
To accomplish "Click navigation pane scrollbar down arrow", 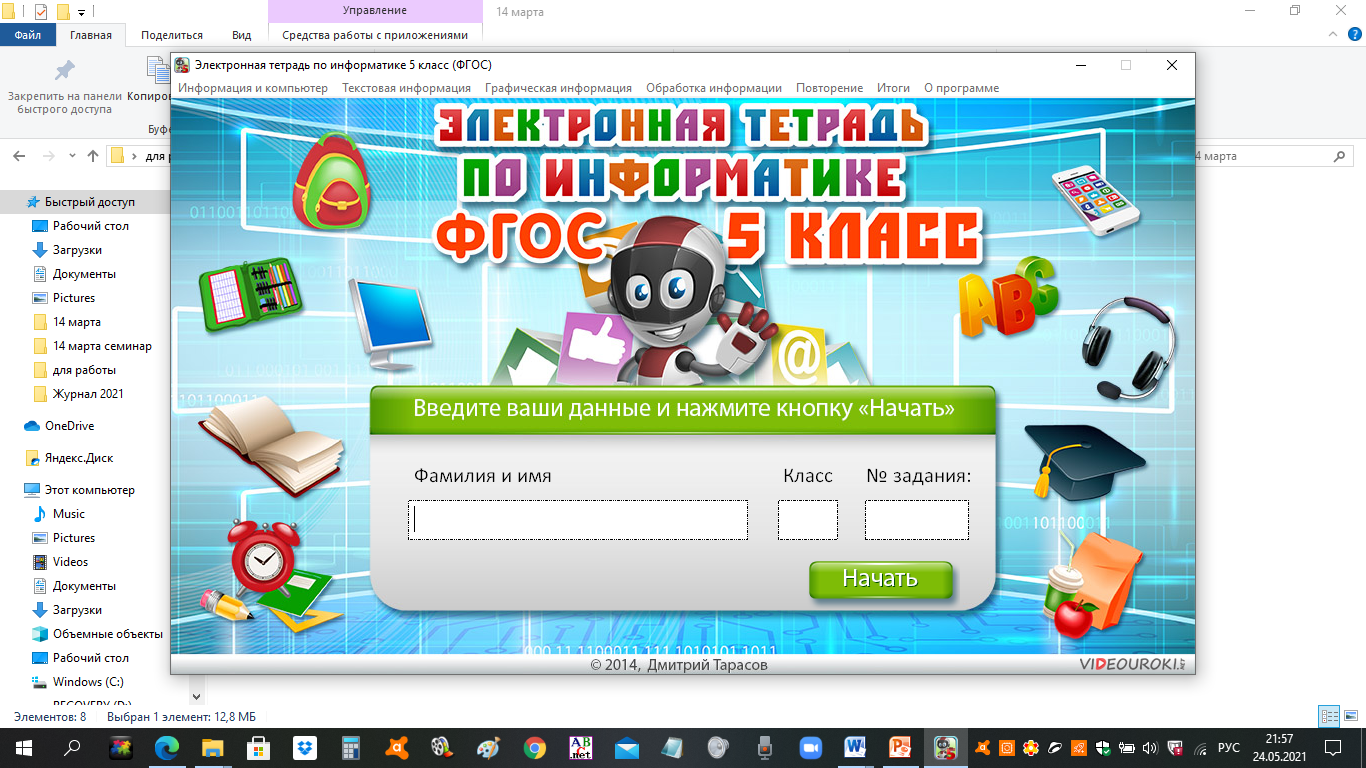I will point(196,696).
